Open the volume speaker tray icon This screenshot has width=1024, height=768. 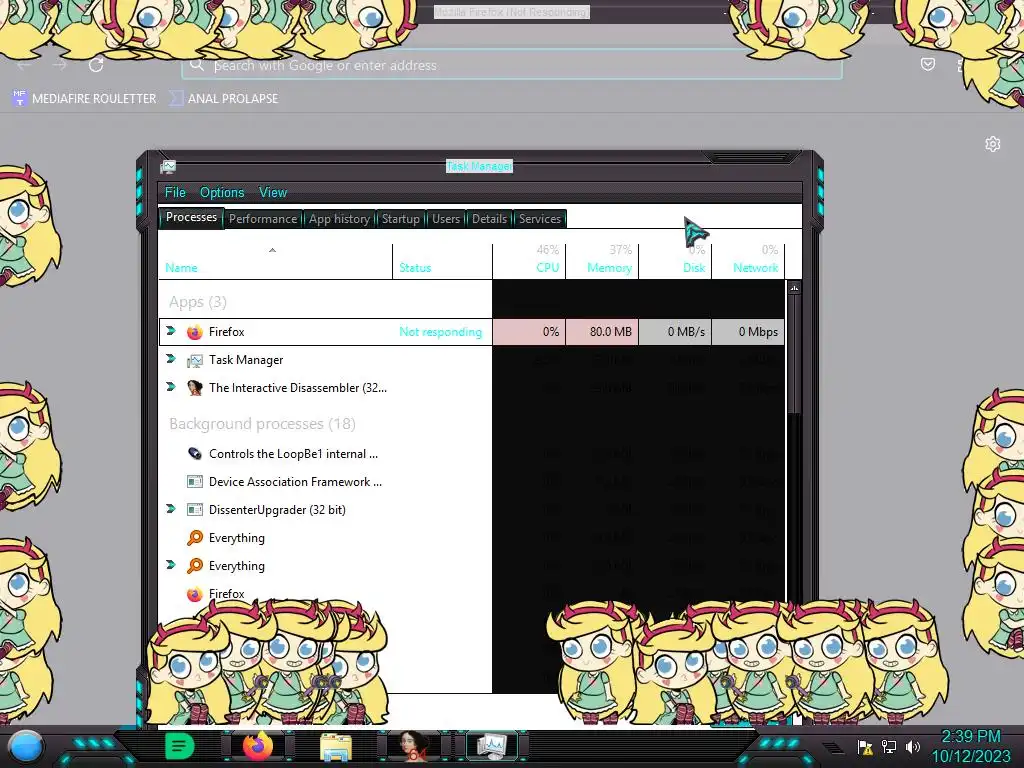912,746
